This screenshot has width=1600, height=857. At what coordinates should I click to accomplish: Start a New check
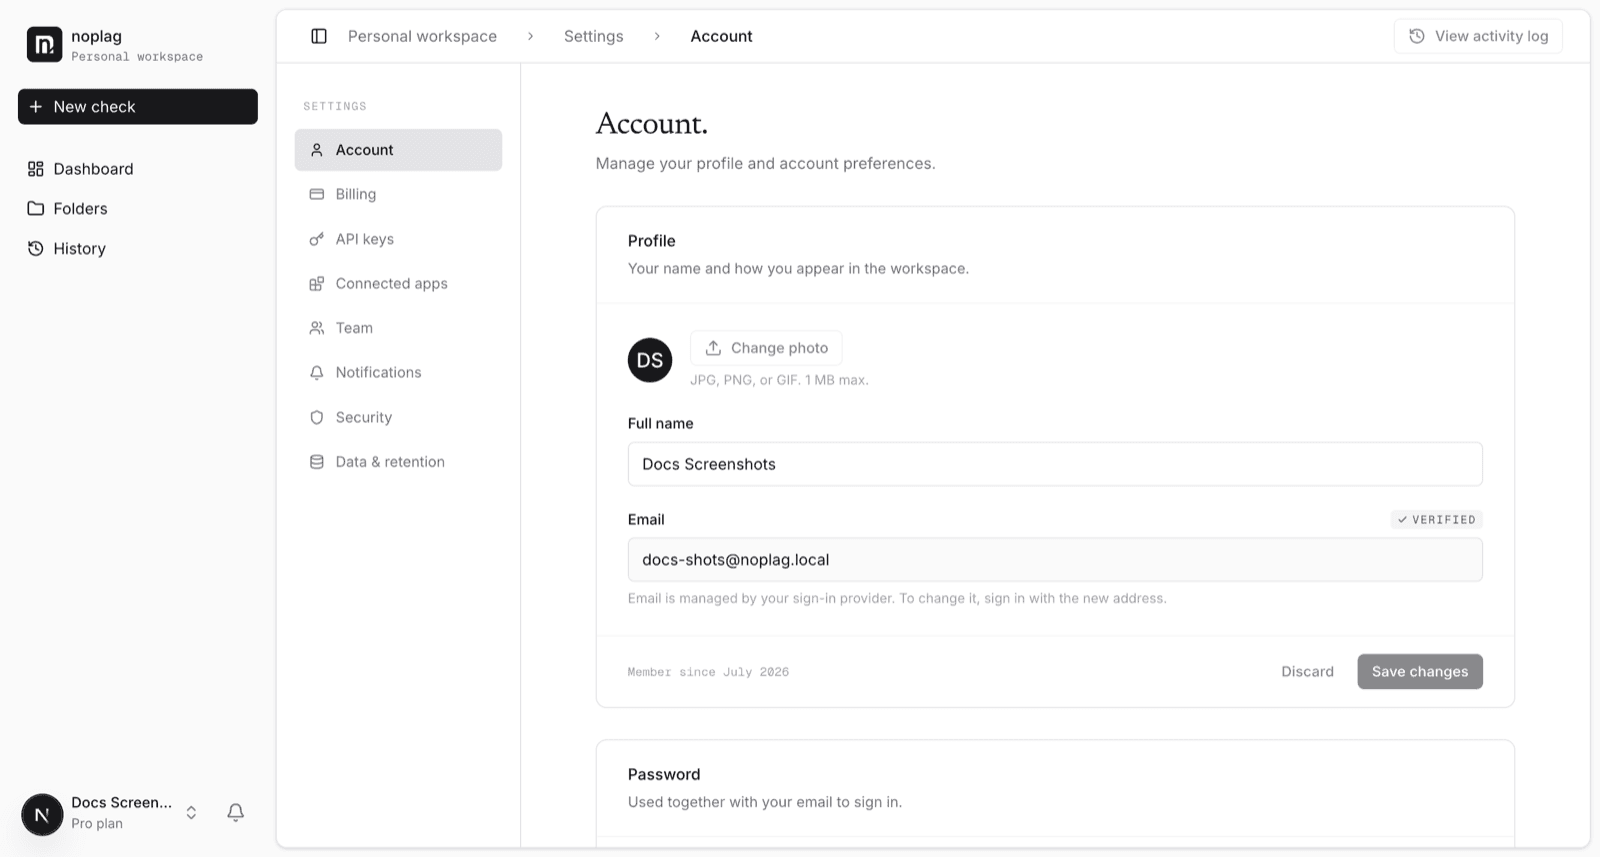[138, 107]
